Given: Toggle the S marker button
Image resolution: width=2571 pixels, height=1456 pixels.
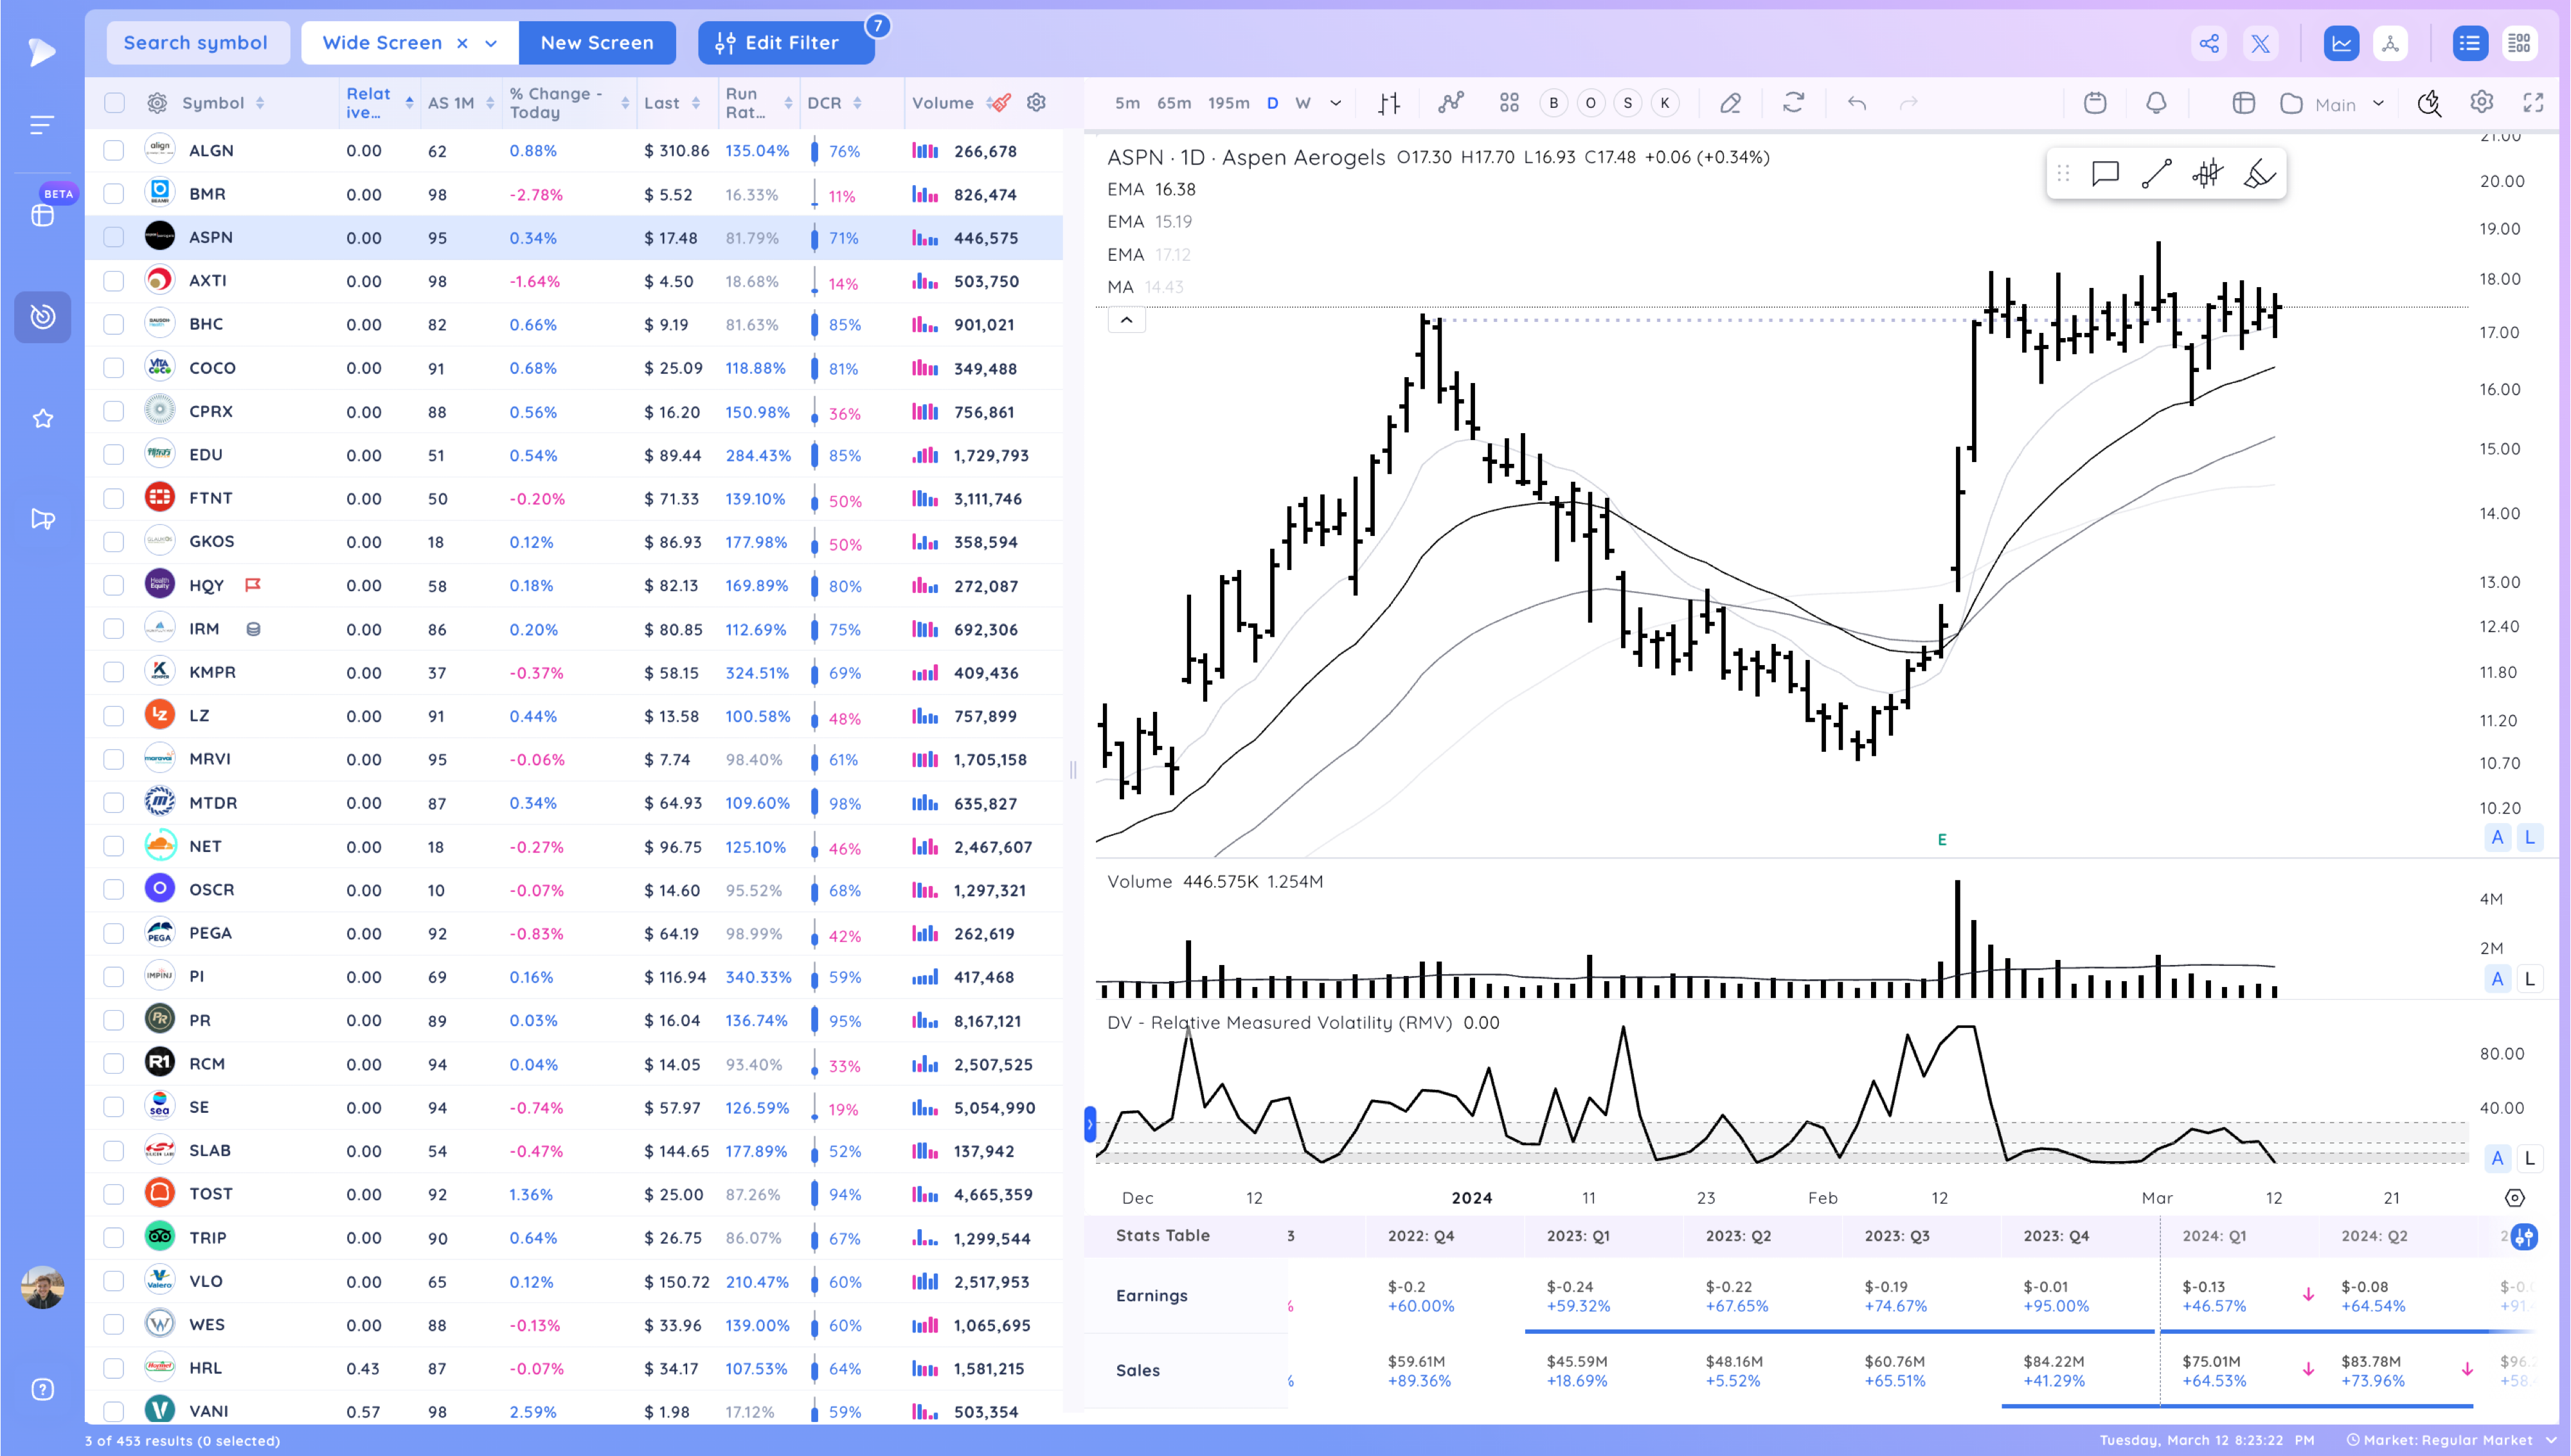Looking at the screenshot, I should pyautogui.click(x=1627, y=103).
